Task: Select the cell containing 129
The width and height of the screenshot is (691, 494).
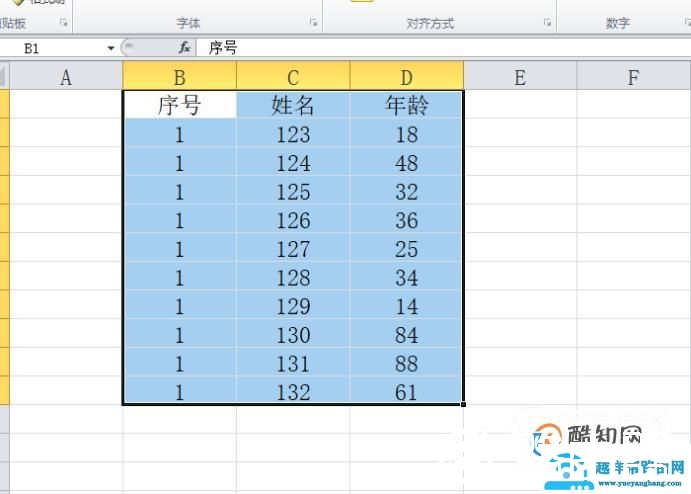Action: (293, 305)
